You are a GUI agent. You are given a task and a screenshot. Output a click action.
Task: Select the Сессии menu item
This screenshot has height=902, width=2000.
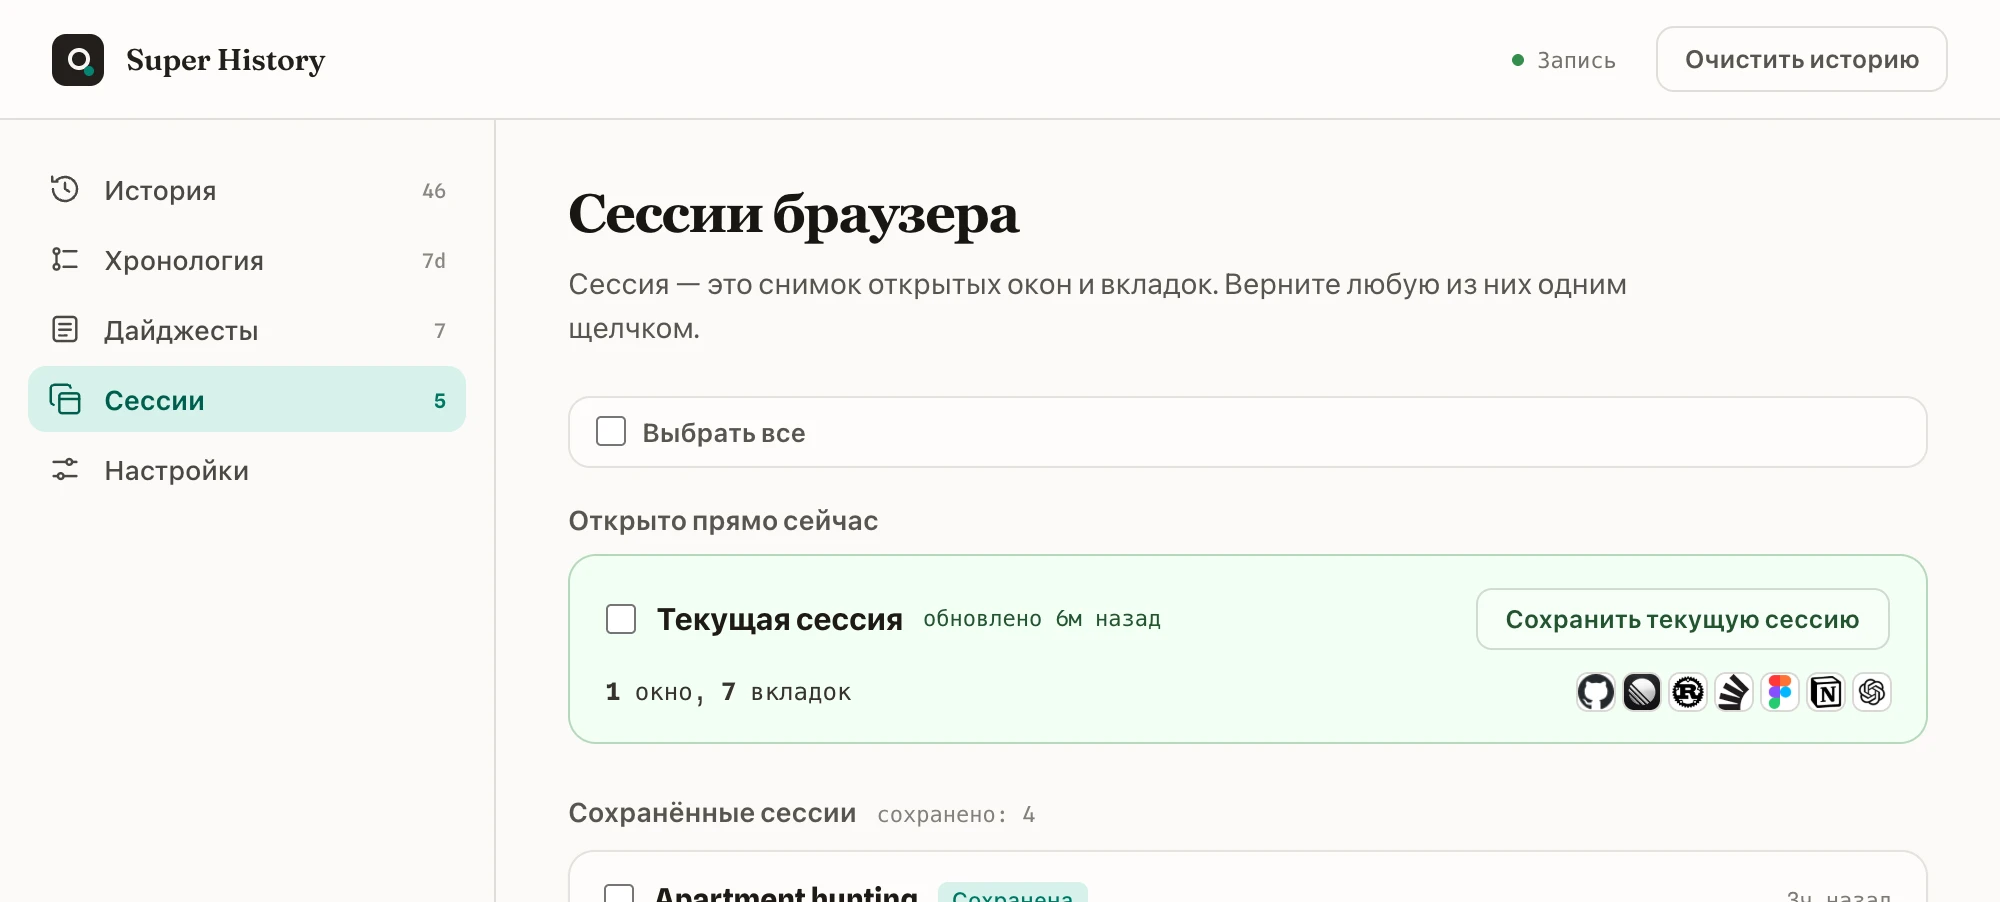[247, 399]
